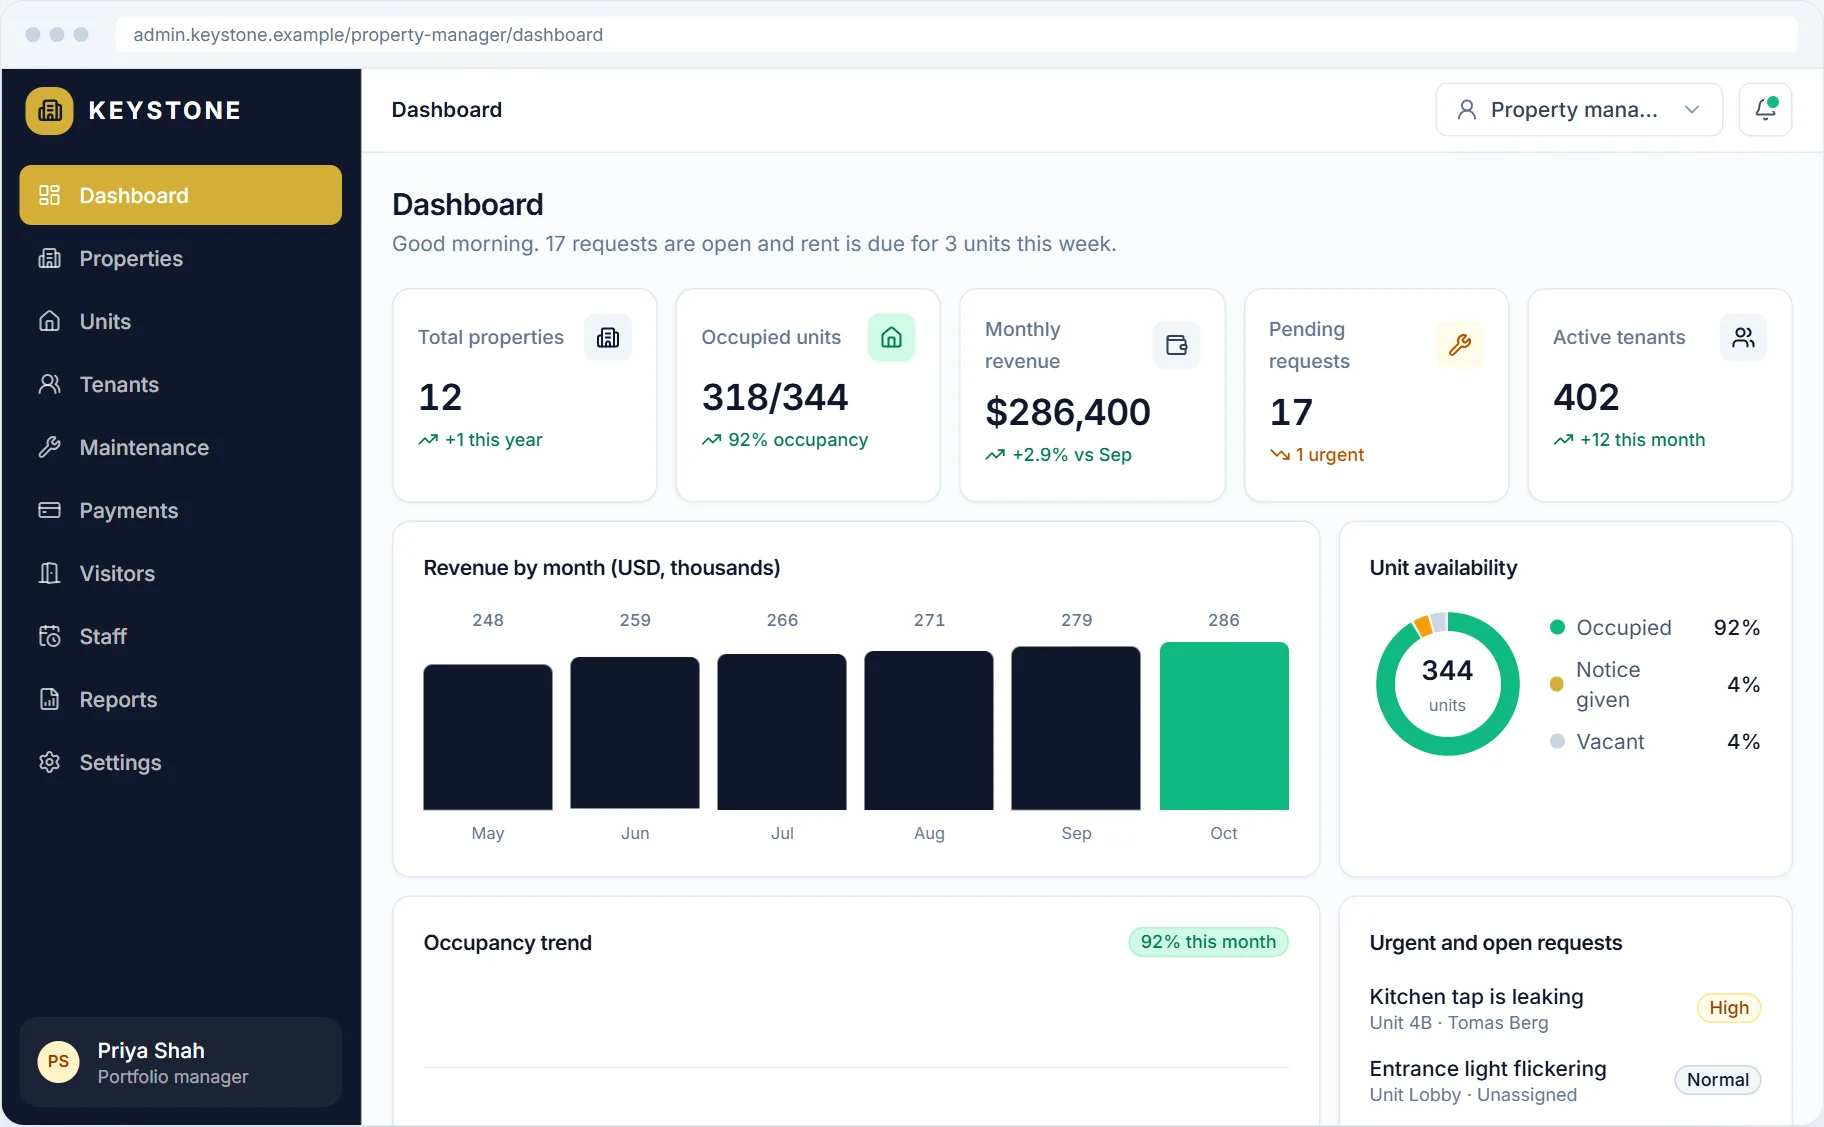Click the 344 units donut chart
The width and height of the screenshot is (1824, 1127).
coord(1447,684)
